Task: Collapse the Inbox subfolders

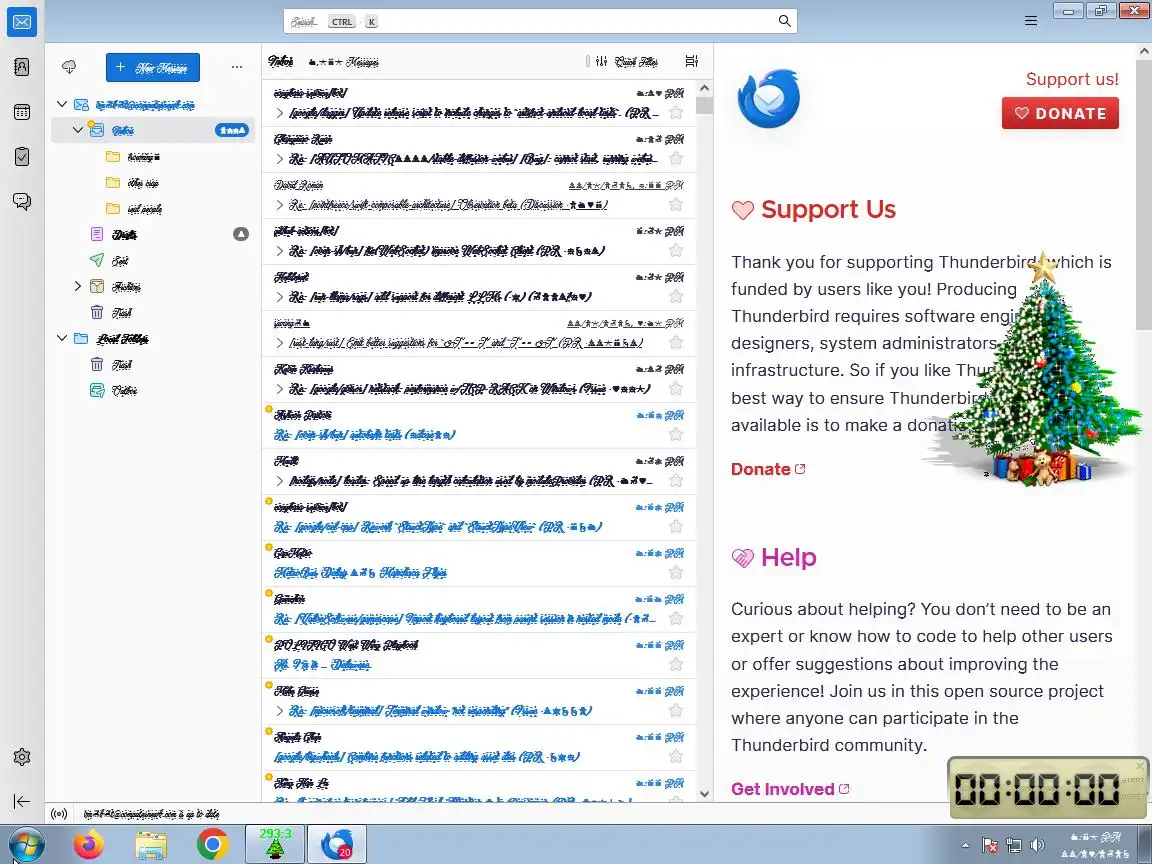Action: coord(78,130)
